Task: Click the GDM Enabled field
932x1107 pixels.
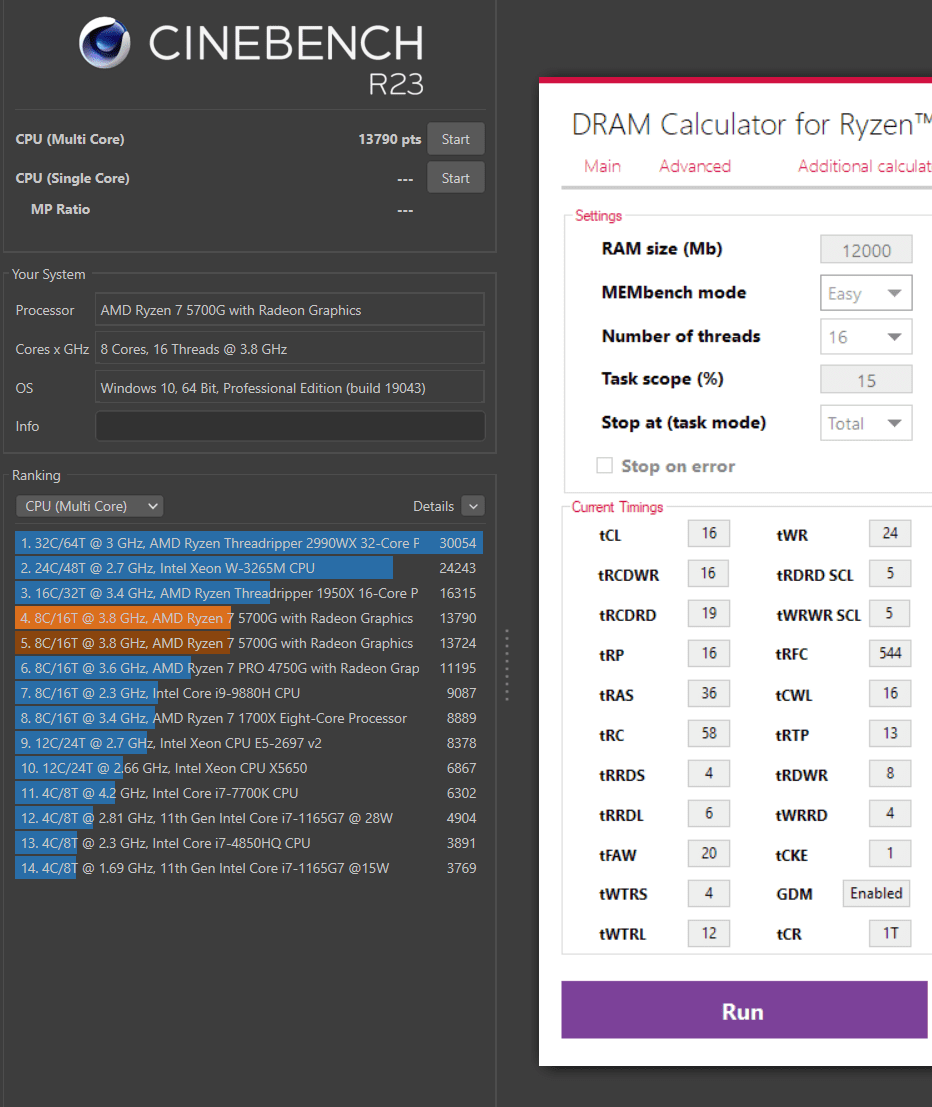Action: click(876, 894)
